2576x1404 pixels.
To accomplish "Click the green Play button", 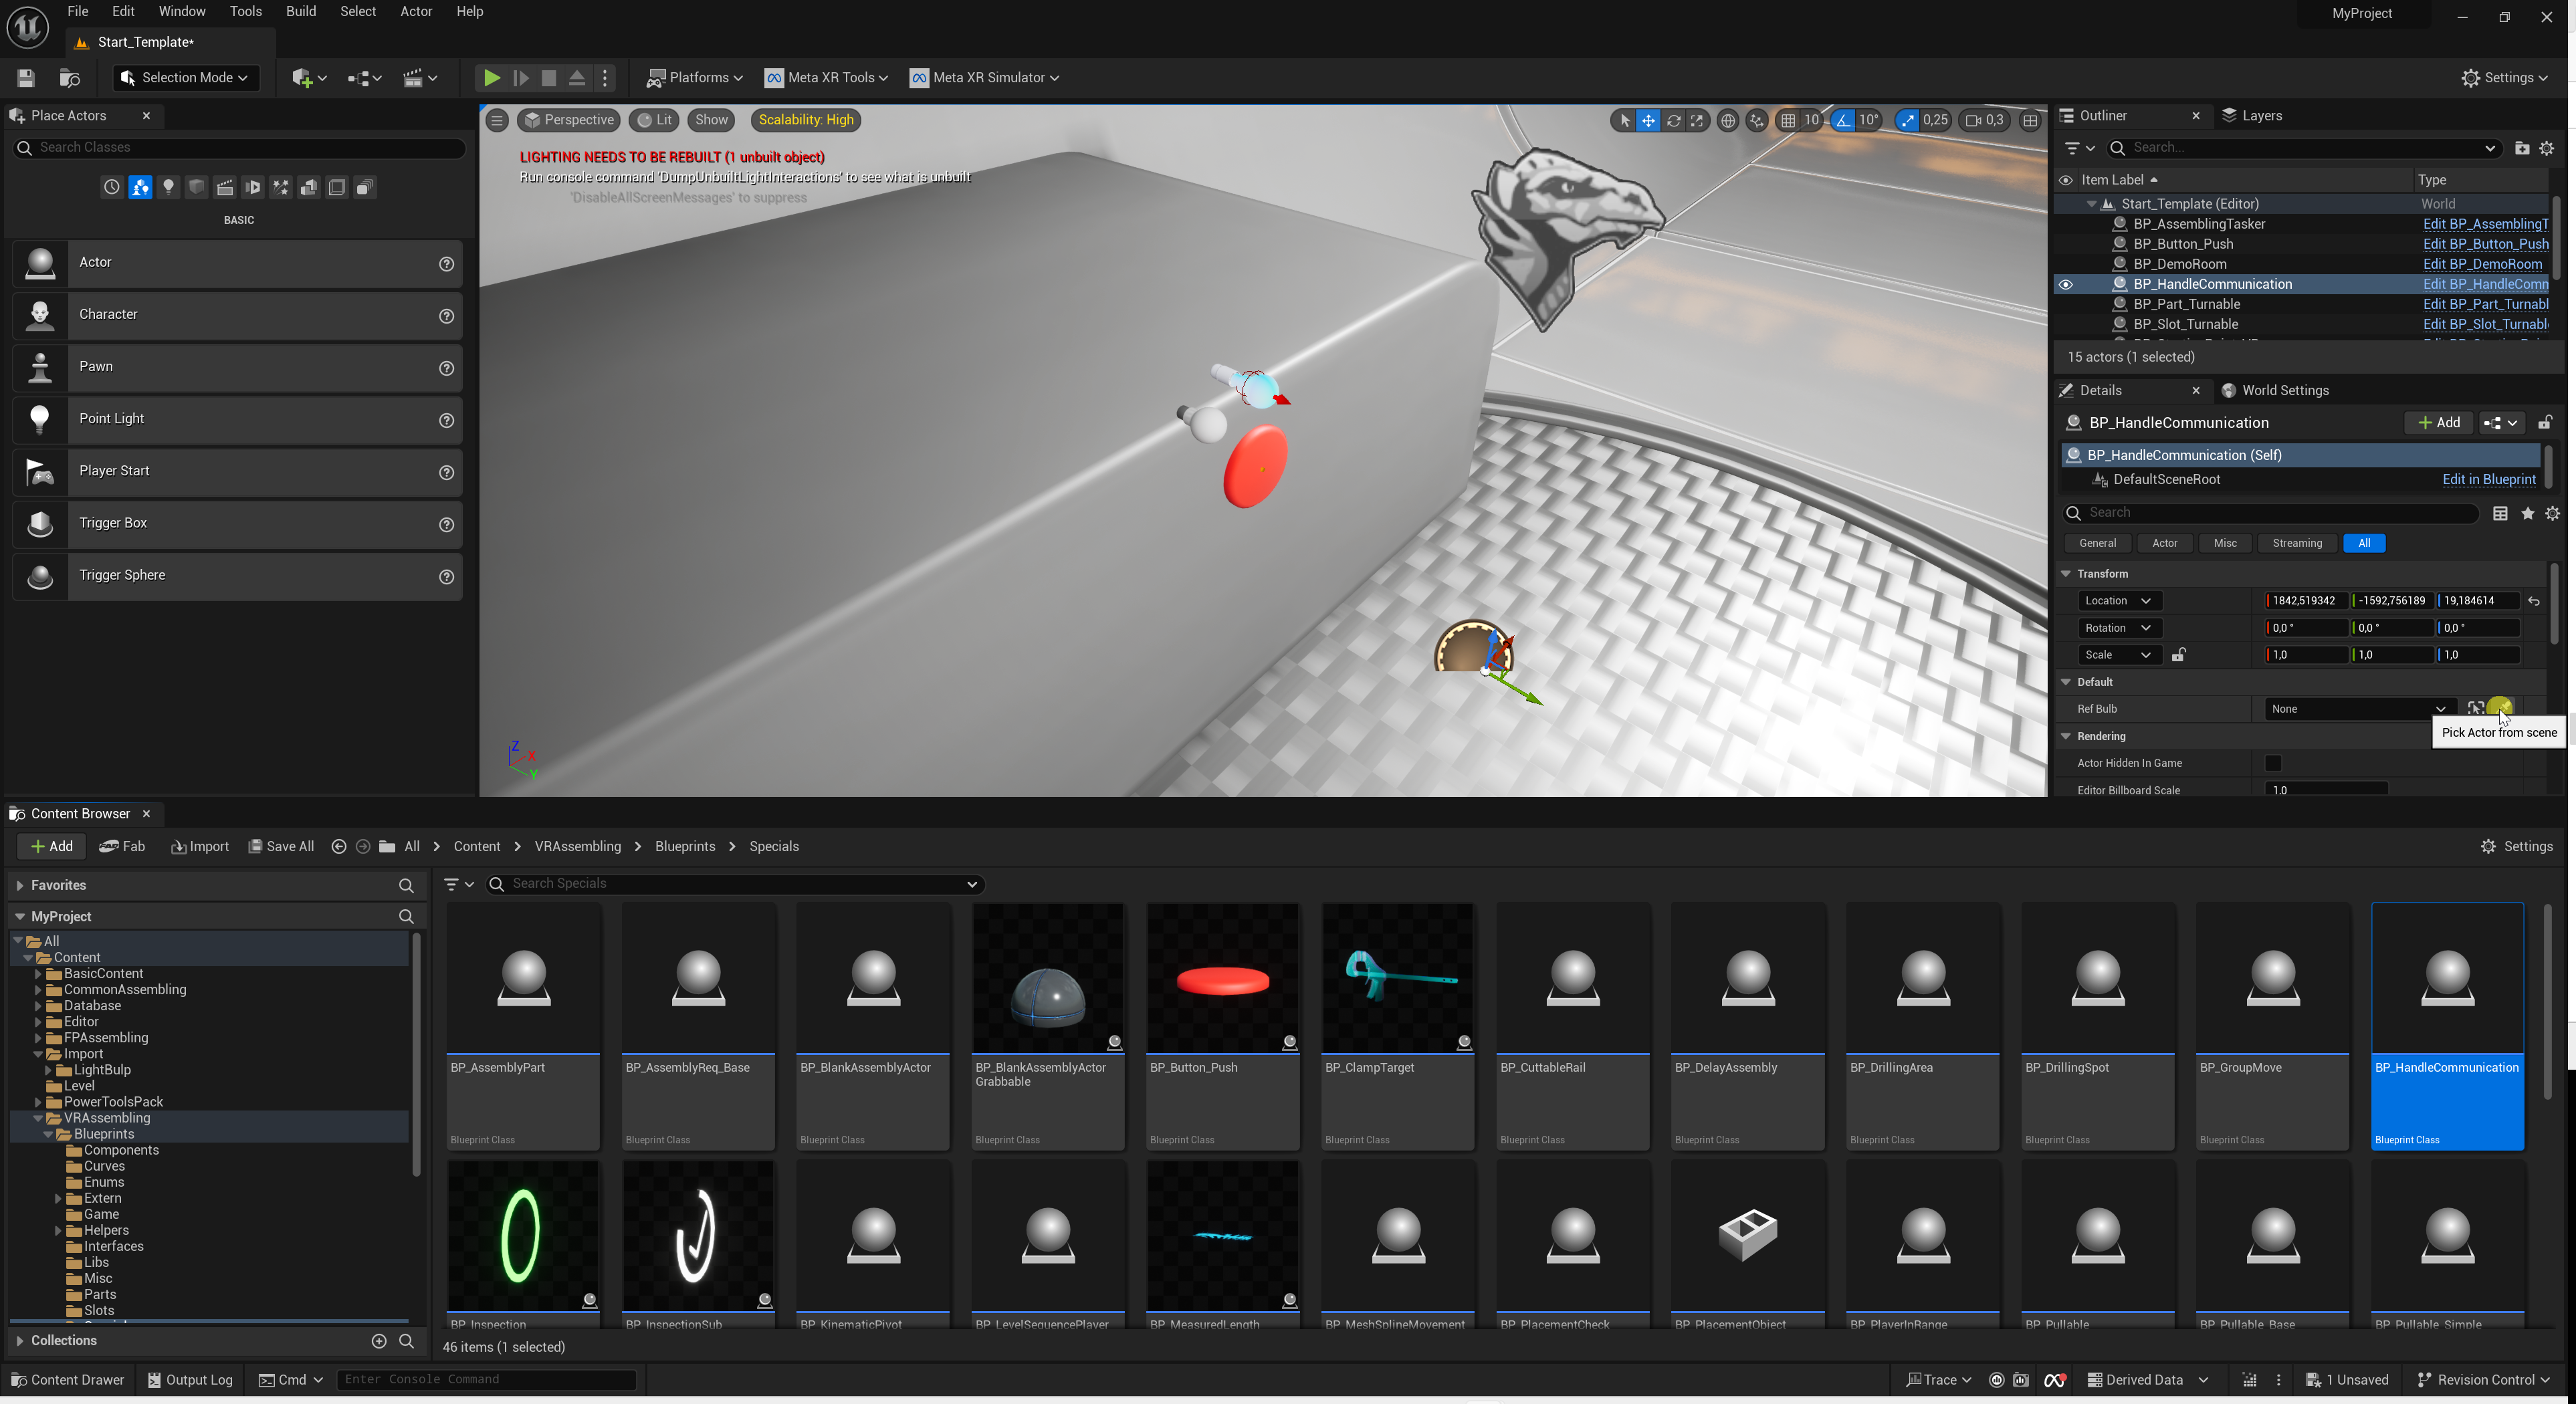I will click(x=491, y=78).
